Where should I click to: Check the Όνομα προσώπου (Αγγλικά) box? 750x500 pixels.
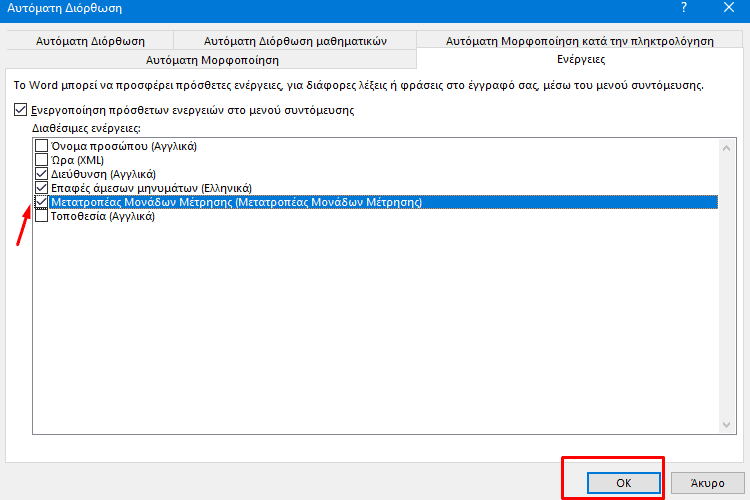click(42, 145)
